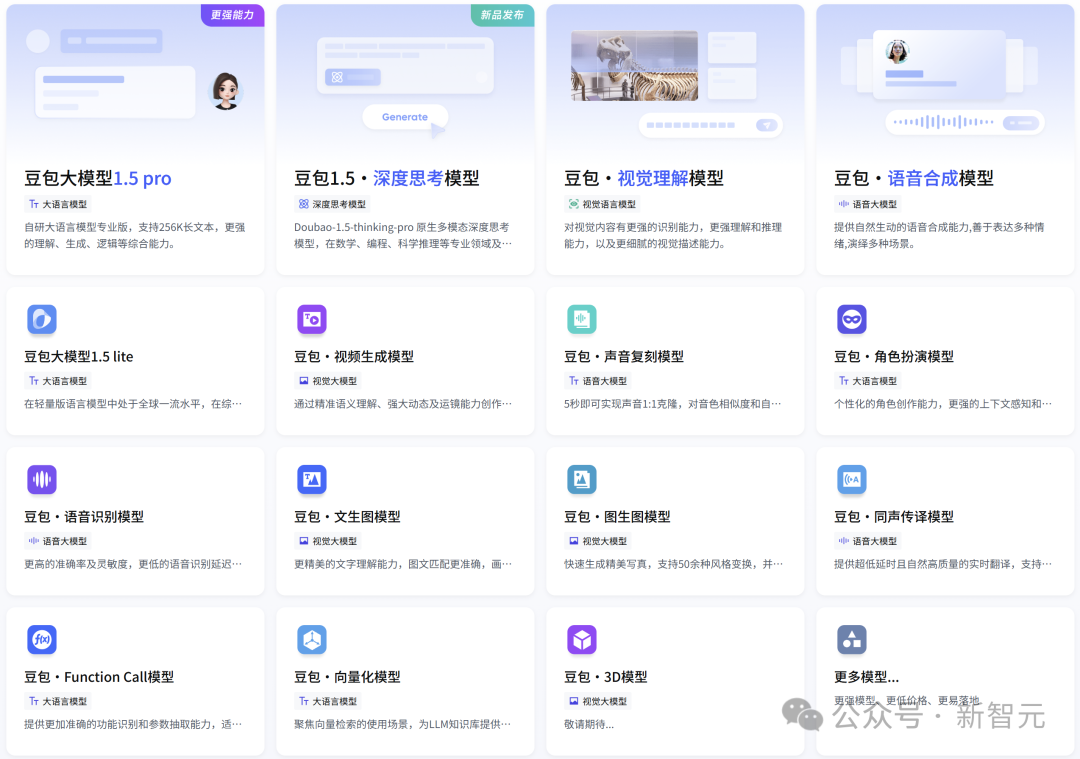Screen dimensions: 1080x759
Task: Open the 豆包·图生图模型 icon
Action: pyautogui.click(x=582, y=479)
